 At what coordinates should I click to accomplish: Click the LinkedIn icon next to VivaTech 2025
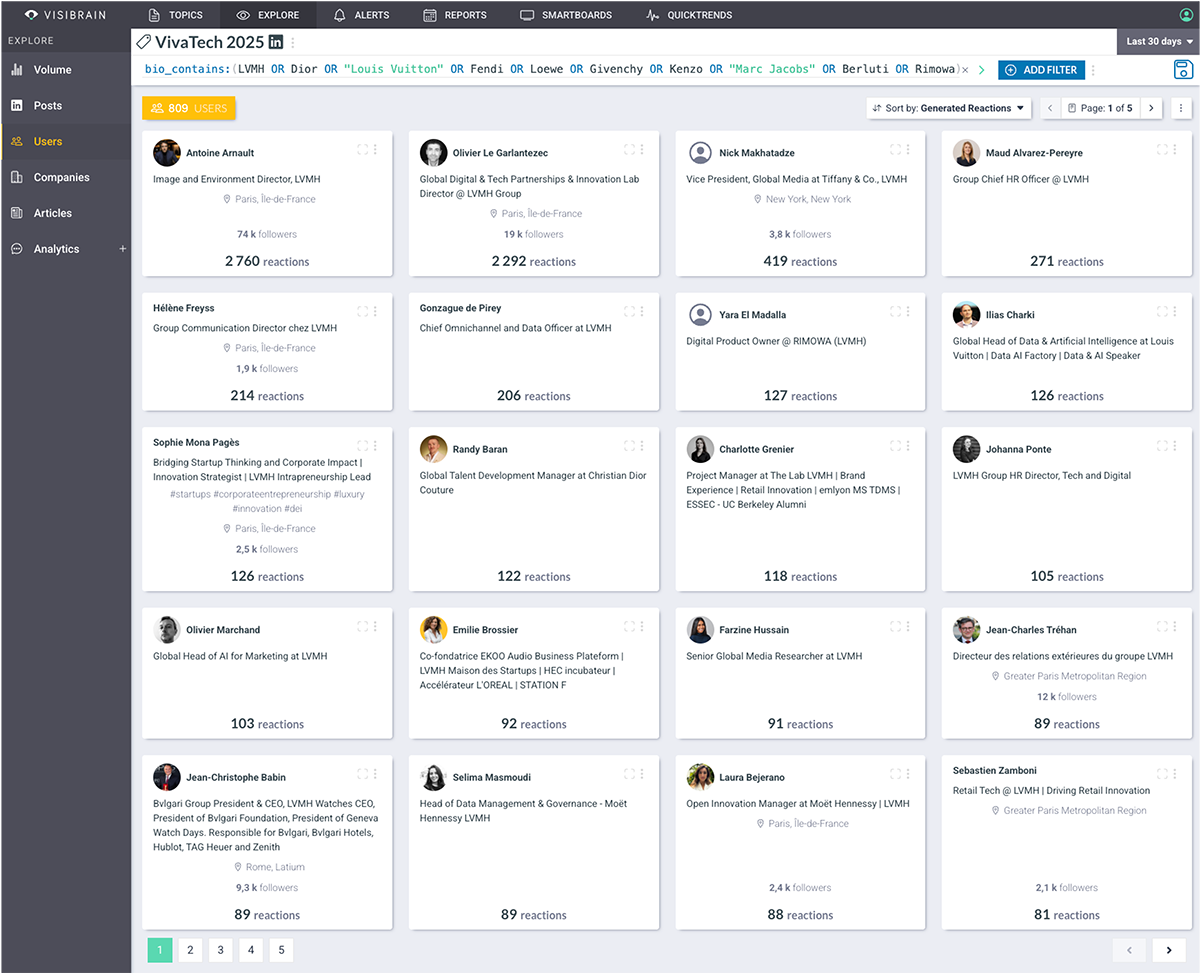(x=276, y=42)
